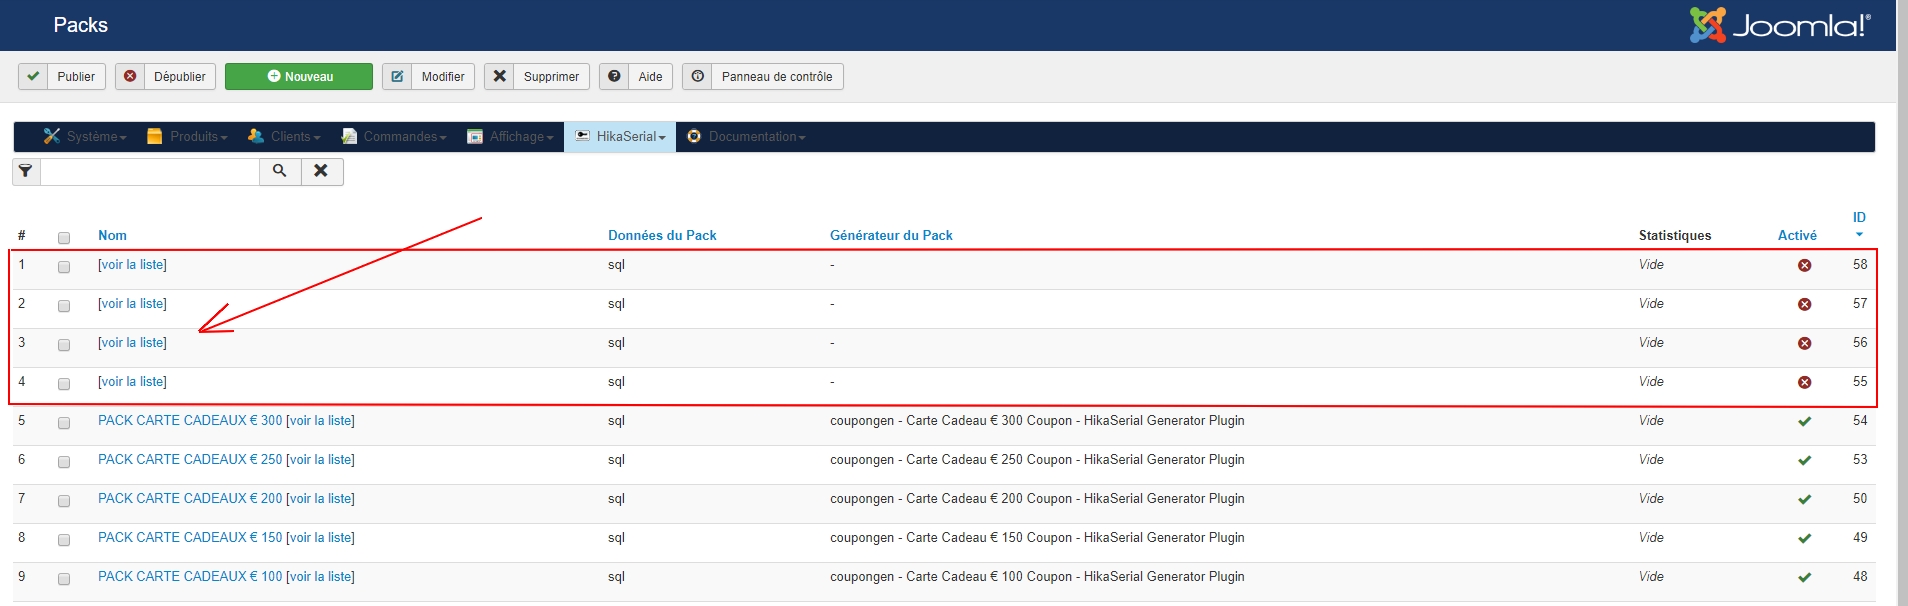Click the green Nouveau button
This screenshot has width=1908, height=606.
pos(299,77)
